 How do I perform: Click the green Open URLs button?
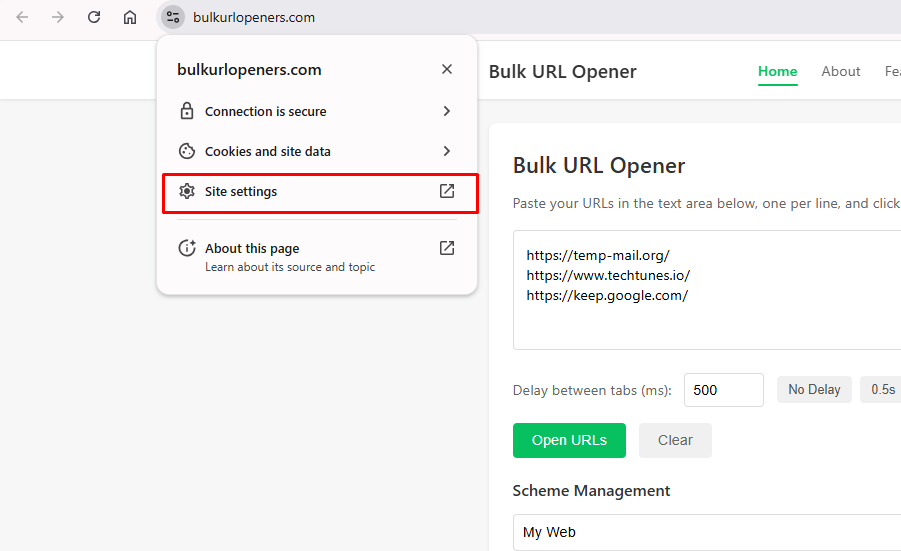pyautogui.click(x=569, y=440)
